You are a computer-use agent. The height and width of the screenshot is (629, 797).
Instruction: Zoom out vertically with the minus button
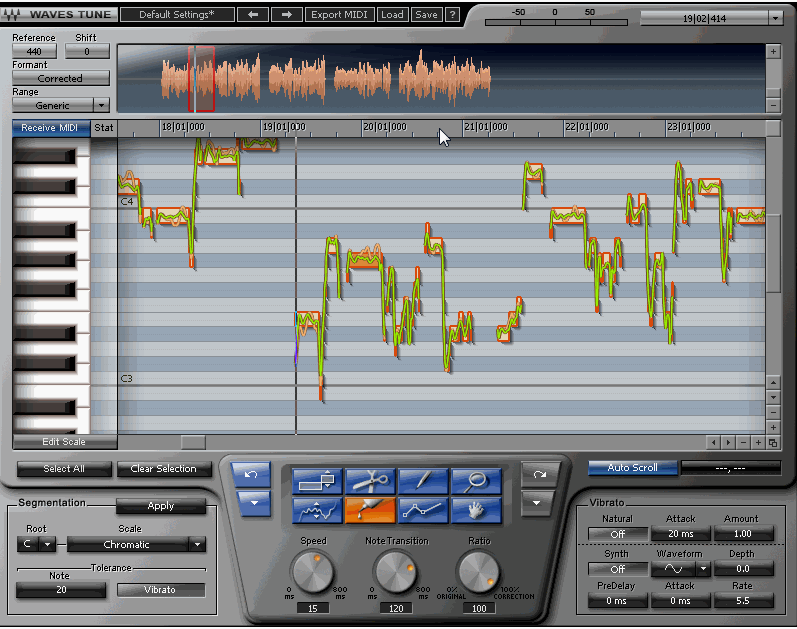773,412
